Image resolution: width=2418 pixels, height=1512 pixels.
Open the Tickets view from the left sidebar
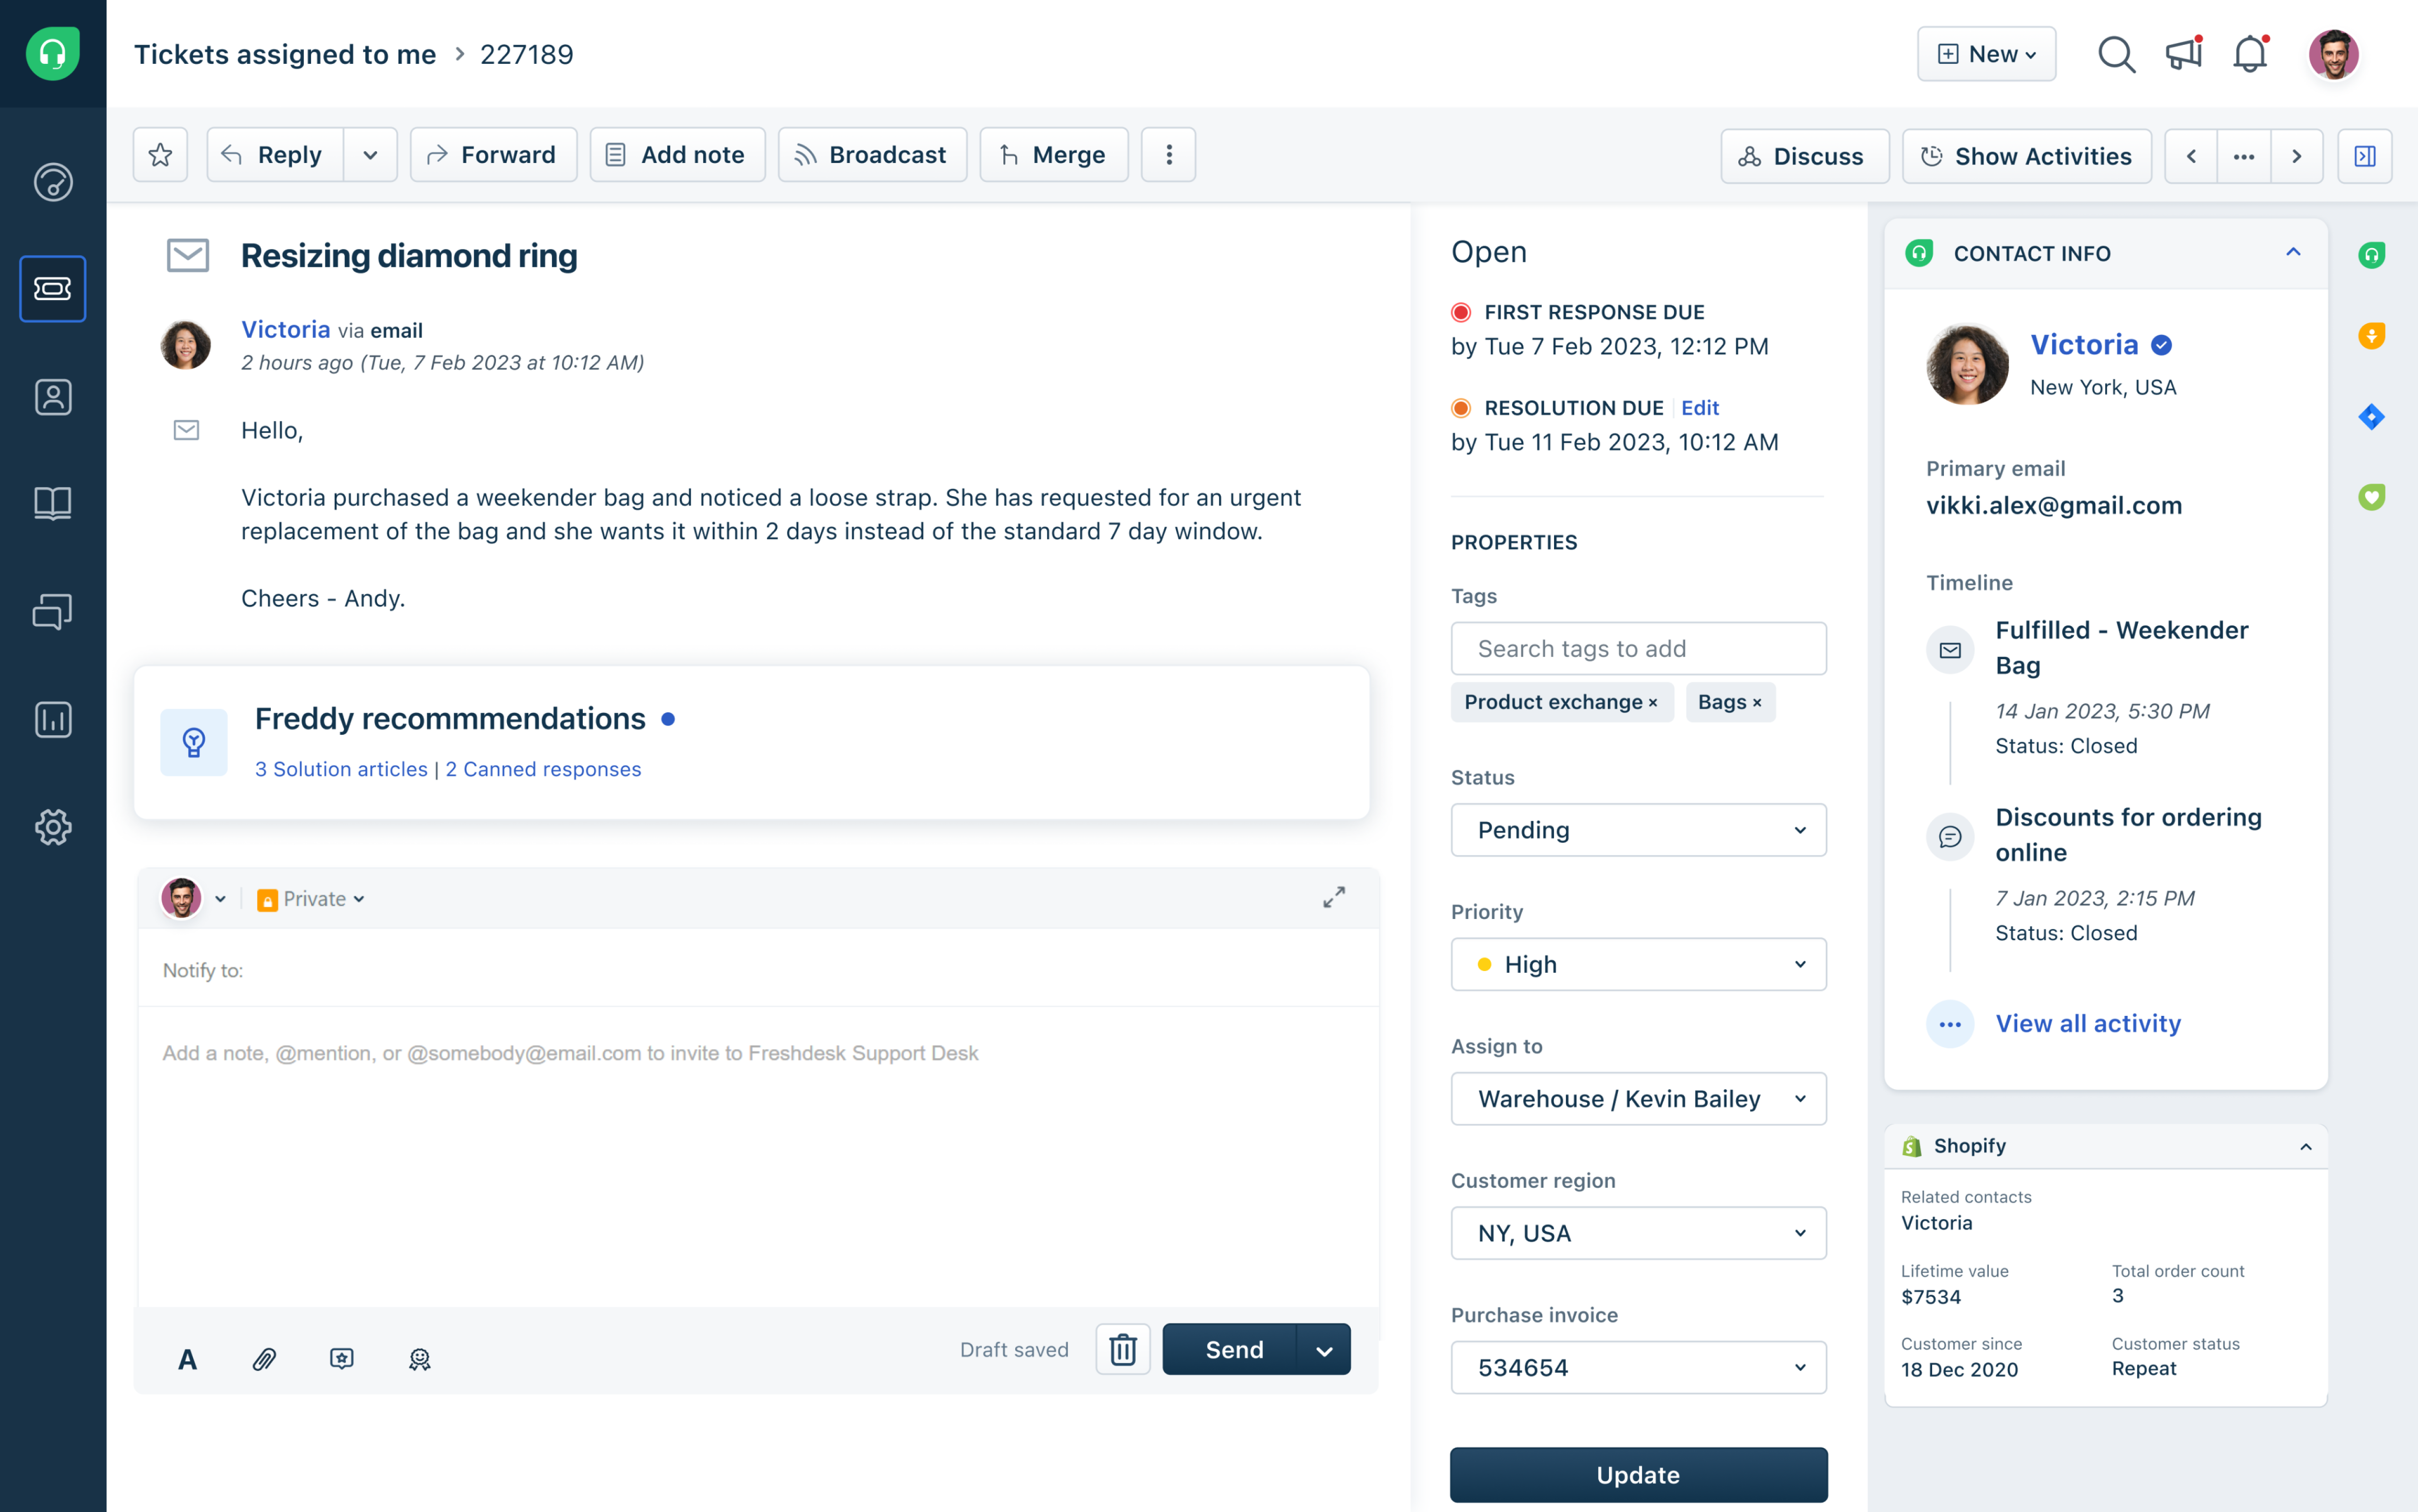click(x=52, y=289)
